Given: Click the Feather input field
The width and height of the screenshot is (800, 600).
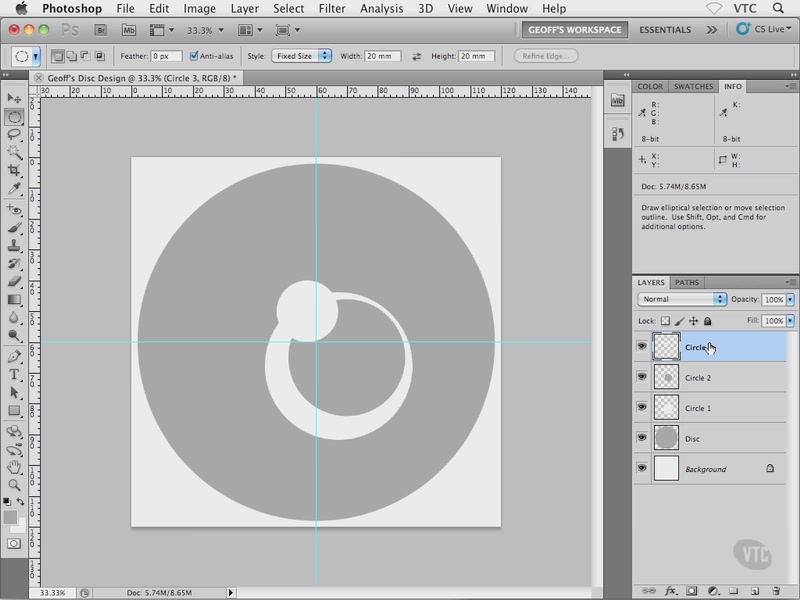Looking at the screenshot, I should click(166, 56).
